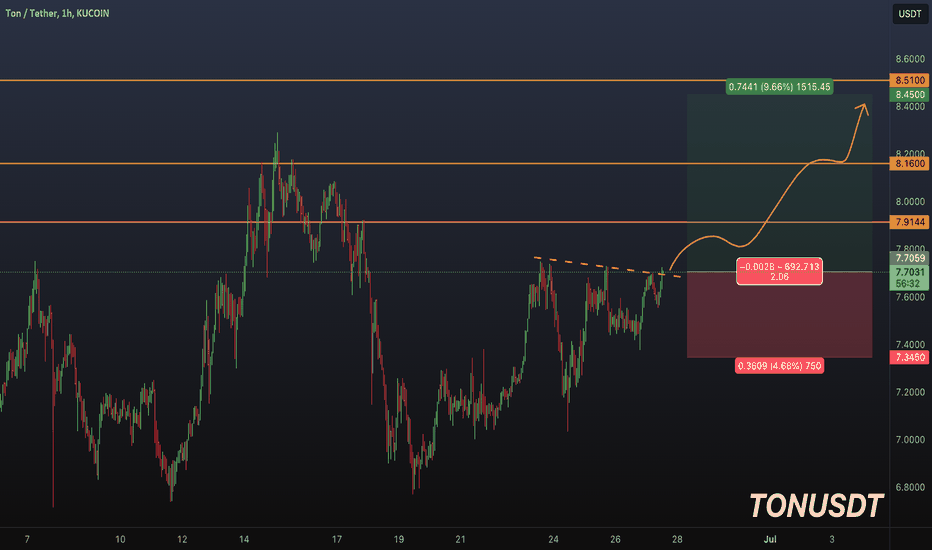Click the 7.3450 red stop price label
The image size is (932, 550).
click(909, 357)
